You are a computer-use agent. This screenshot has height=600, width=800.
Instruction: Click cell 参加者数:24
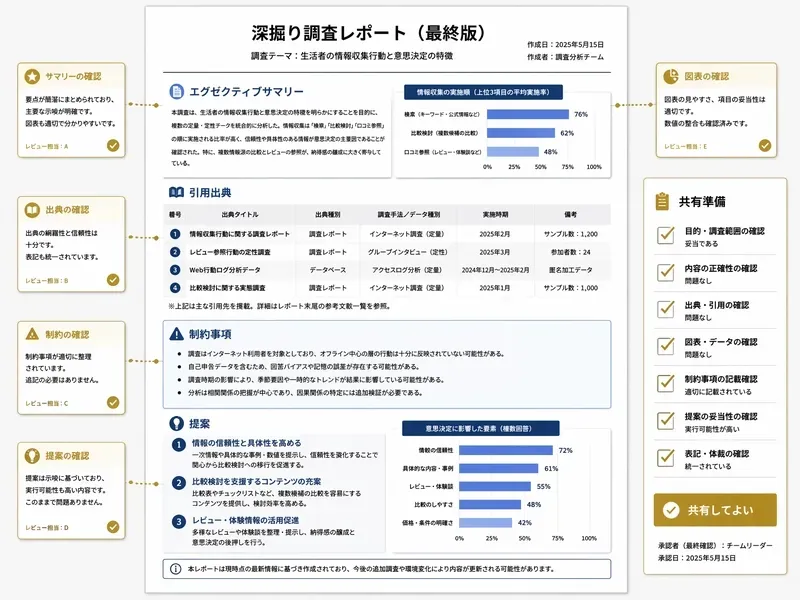pyautogui.click(x=570, y=252)
